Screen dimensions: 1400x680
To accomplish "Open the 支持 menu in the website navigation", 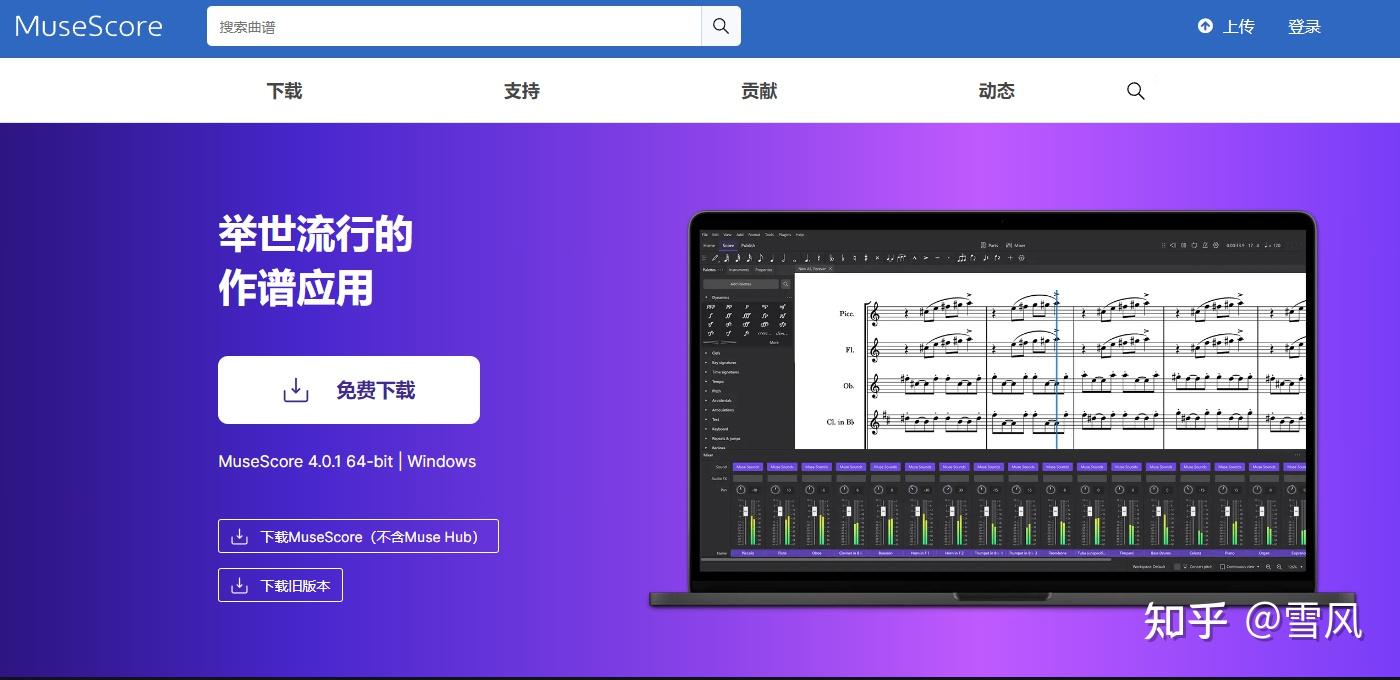I will point(521,90).
